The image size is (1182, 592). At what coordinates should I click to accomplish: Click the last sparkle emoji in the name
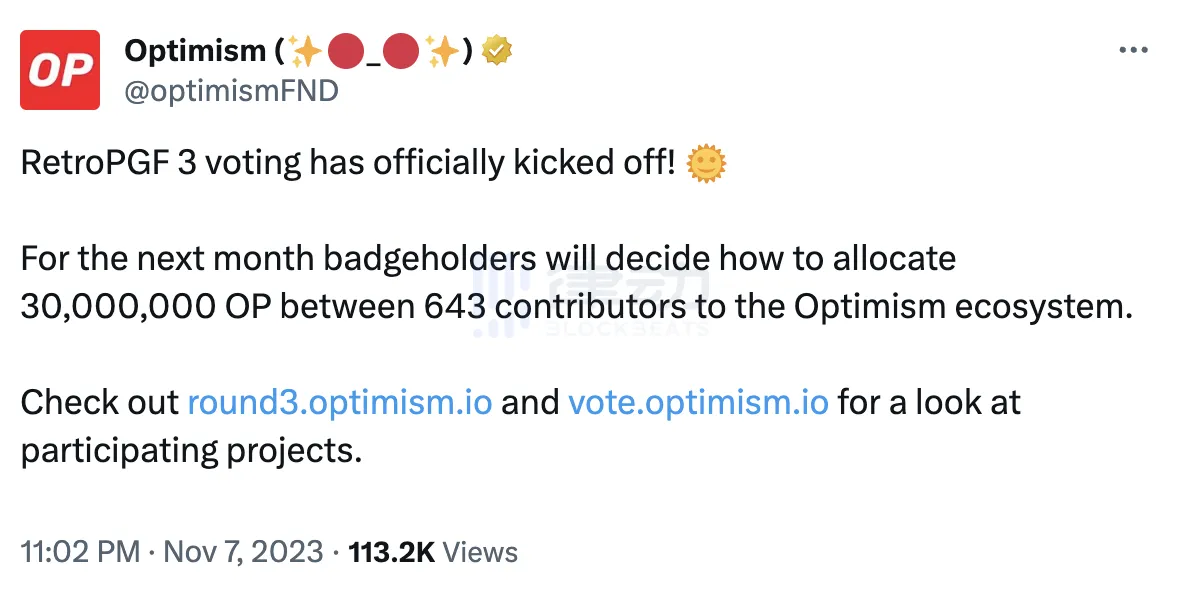click(x=441, y=52)
